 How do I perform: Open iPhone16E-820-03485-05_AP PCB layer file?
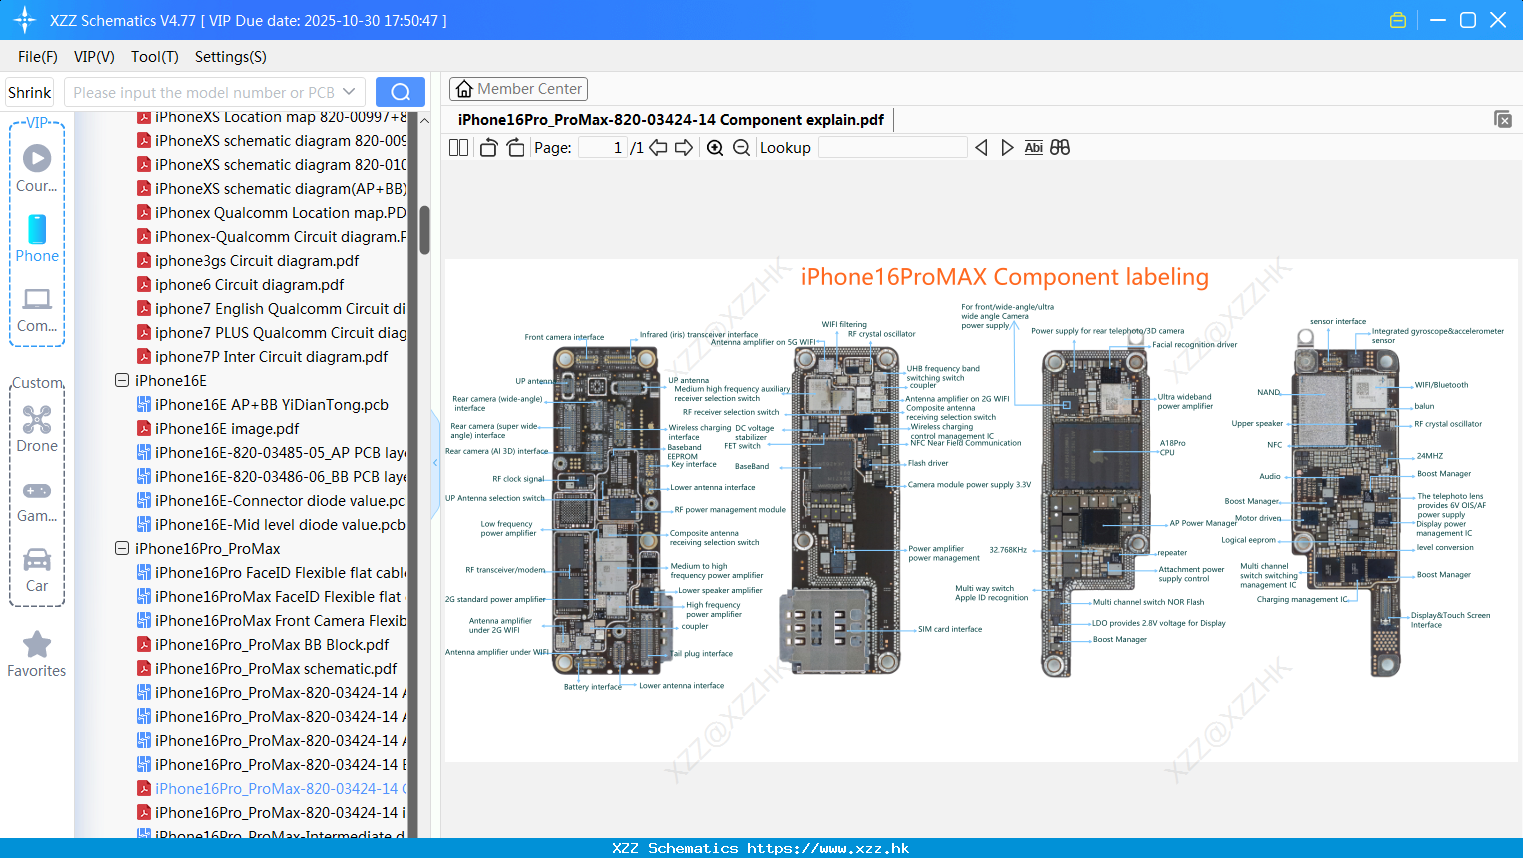point(271,452)
